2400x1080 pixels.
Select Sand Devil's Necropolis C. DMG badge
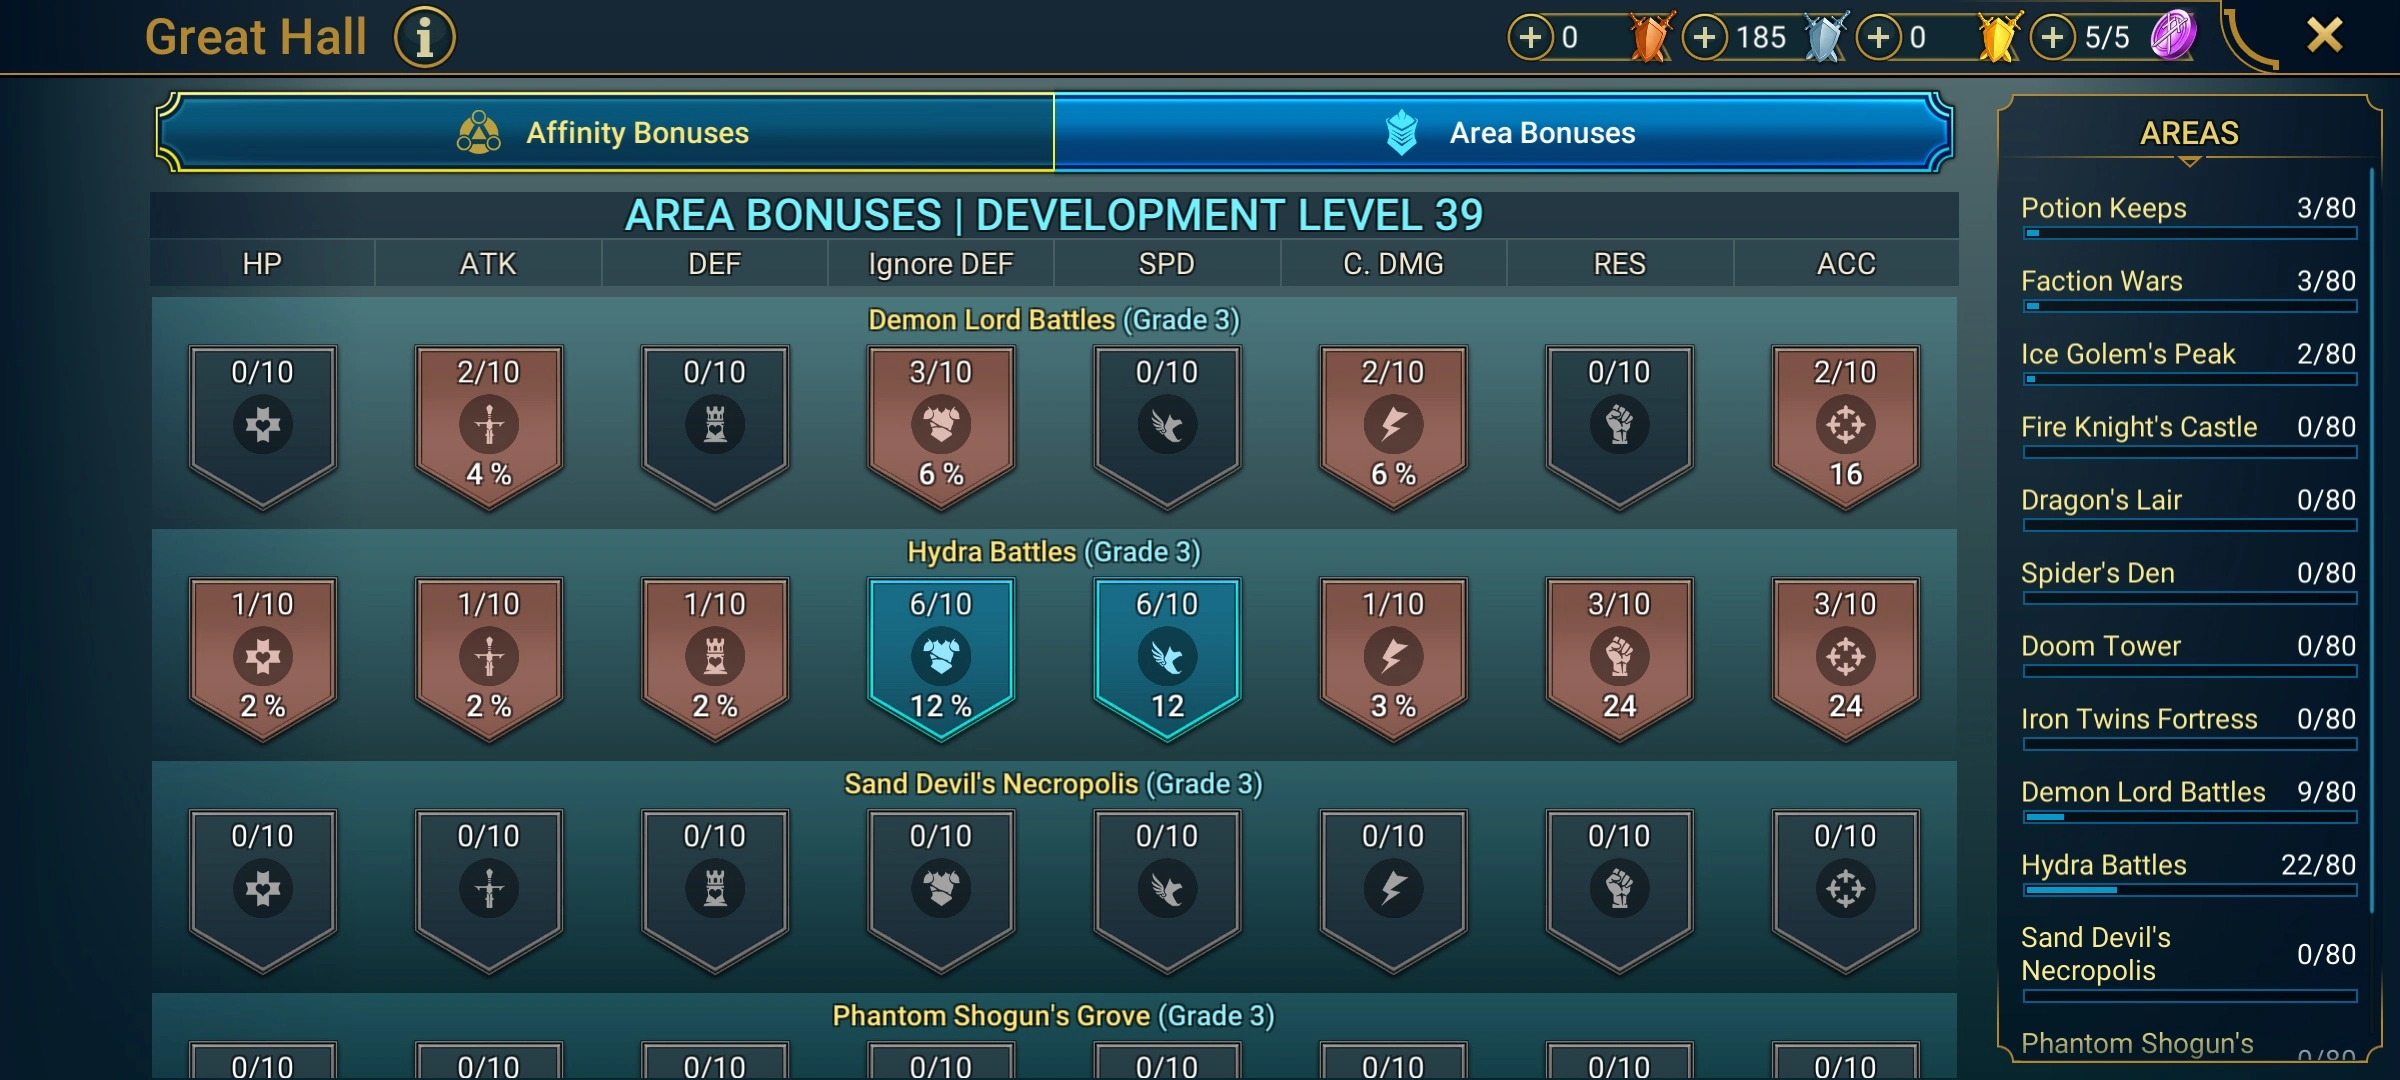1393,891
